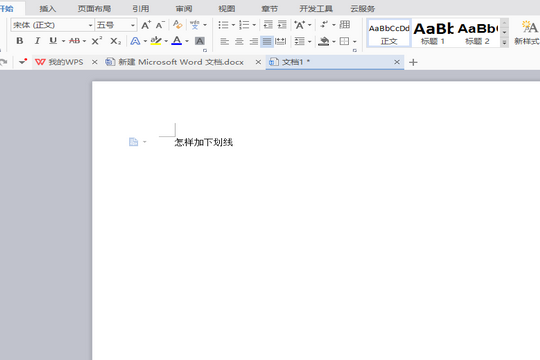
Task: Open the 页面布局 ribbon tab
Action: coord(94,9)
